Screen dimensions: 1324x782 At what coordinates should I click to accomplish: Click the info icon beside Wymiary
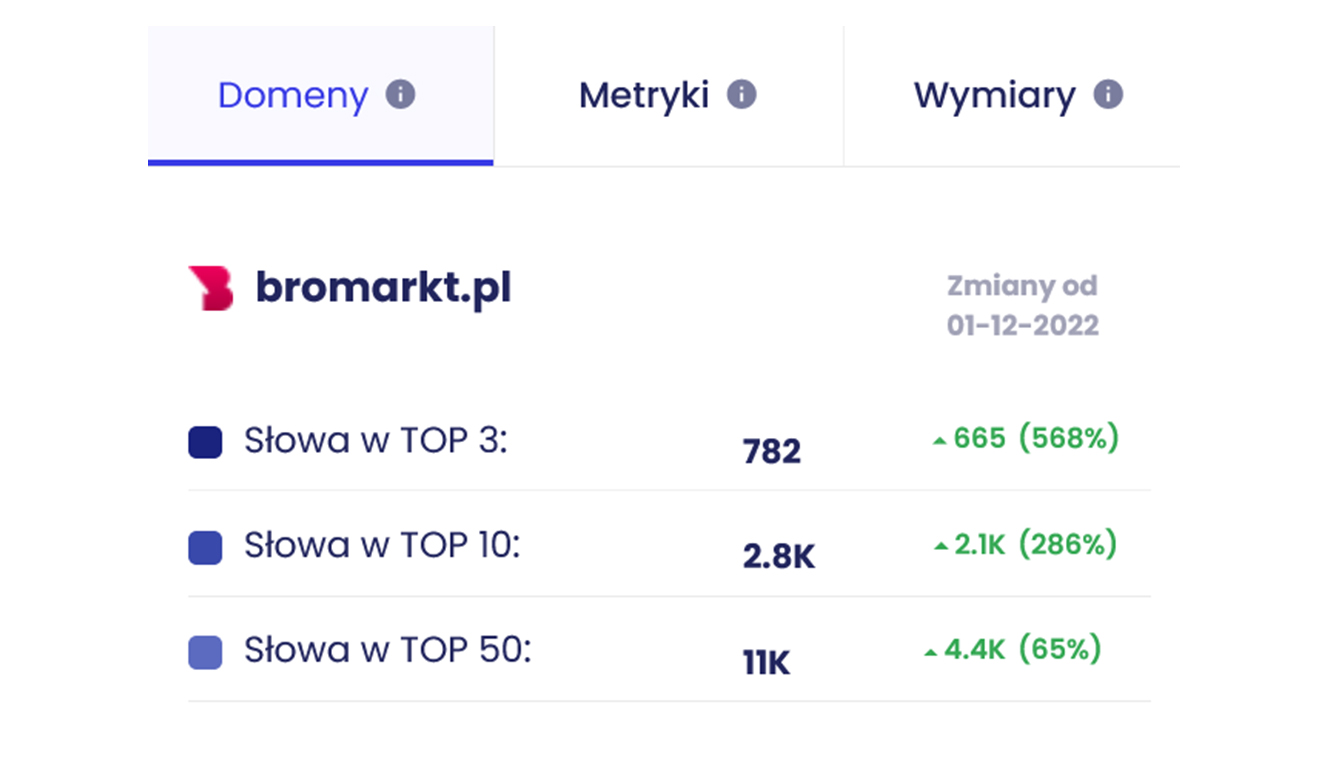[x=1108, y=95]
